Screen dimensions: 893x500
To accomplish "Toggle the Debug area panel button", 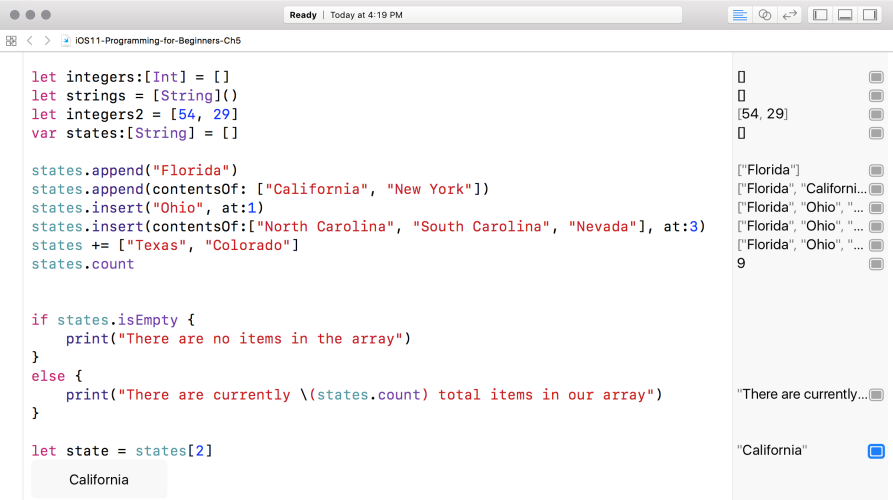I will pos(845,15).
